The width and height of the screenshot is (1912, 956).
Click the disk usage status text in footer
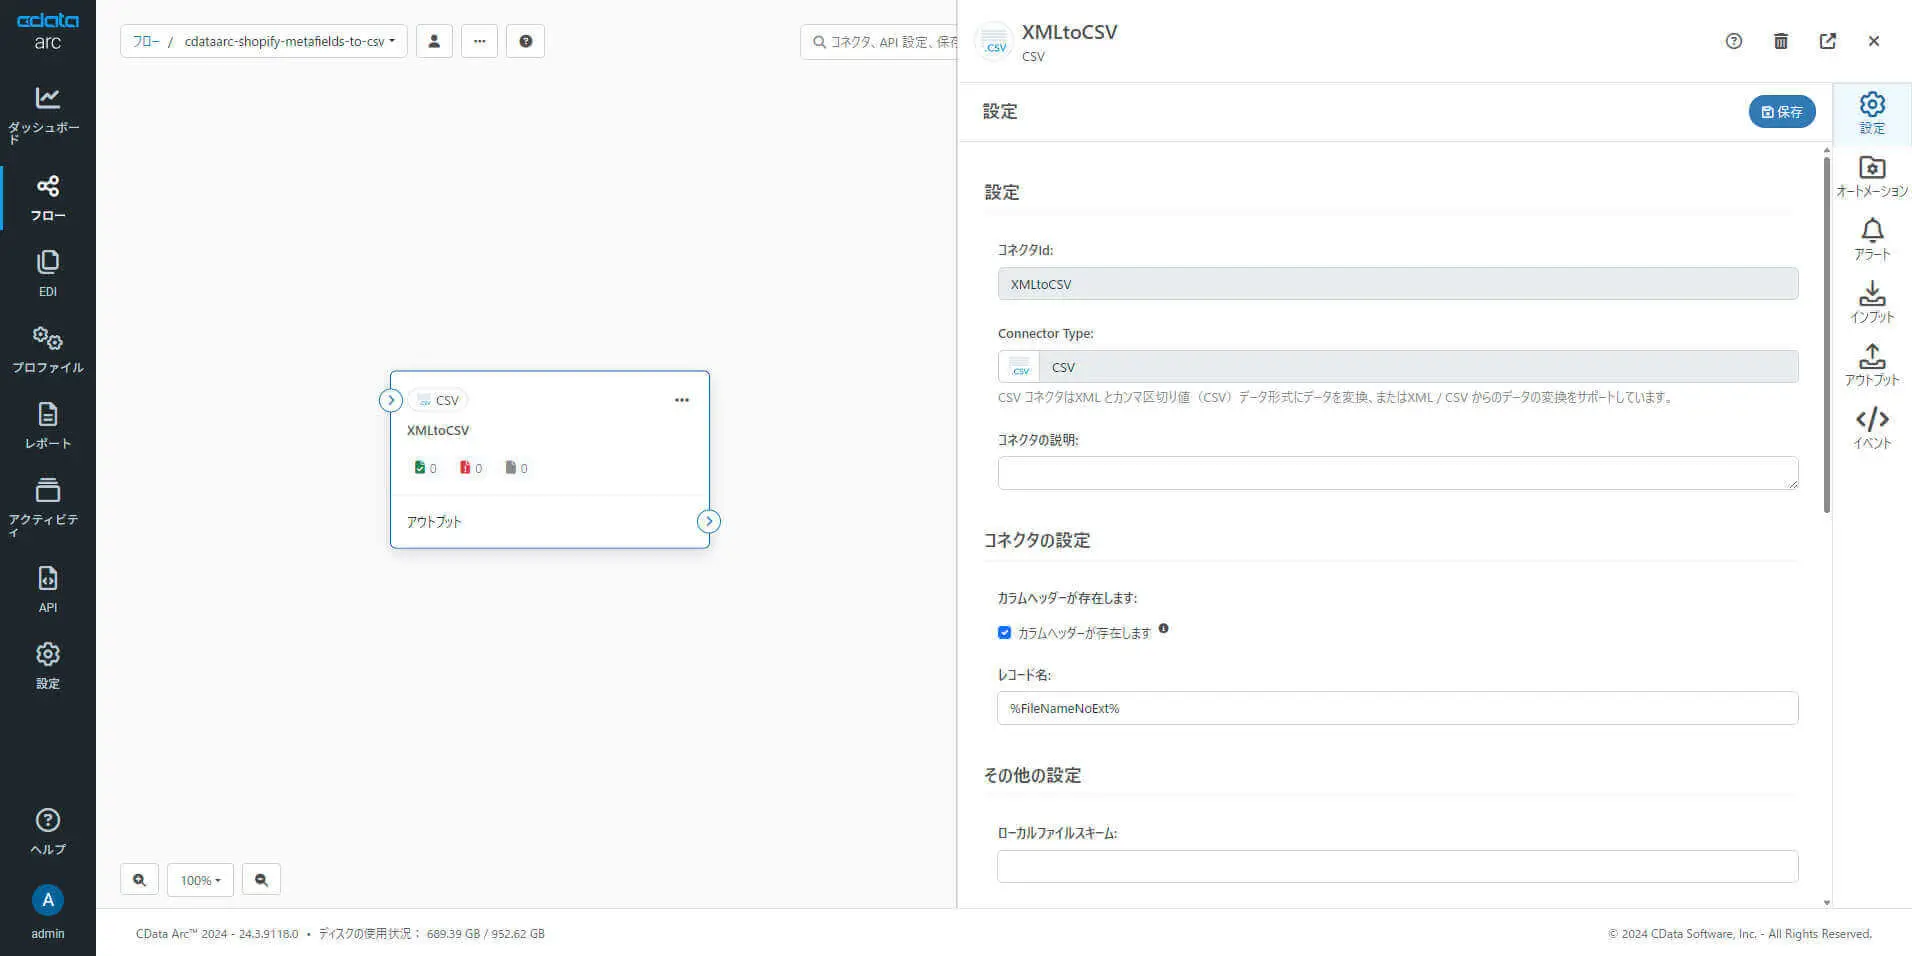pos(432,934)
